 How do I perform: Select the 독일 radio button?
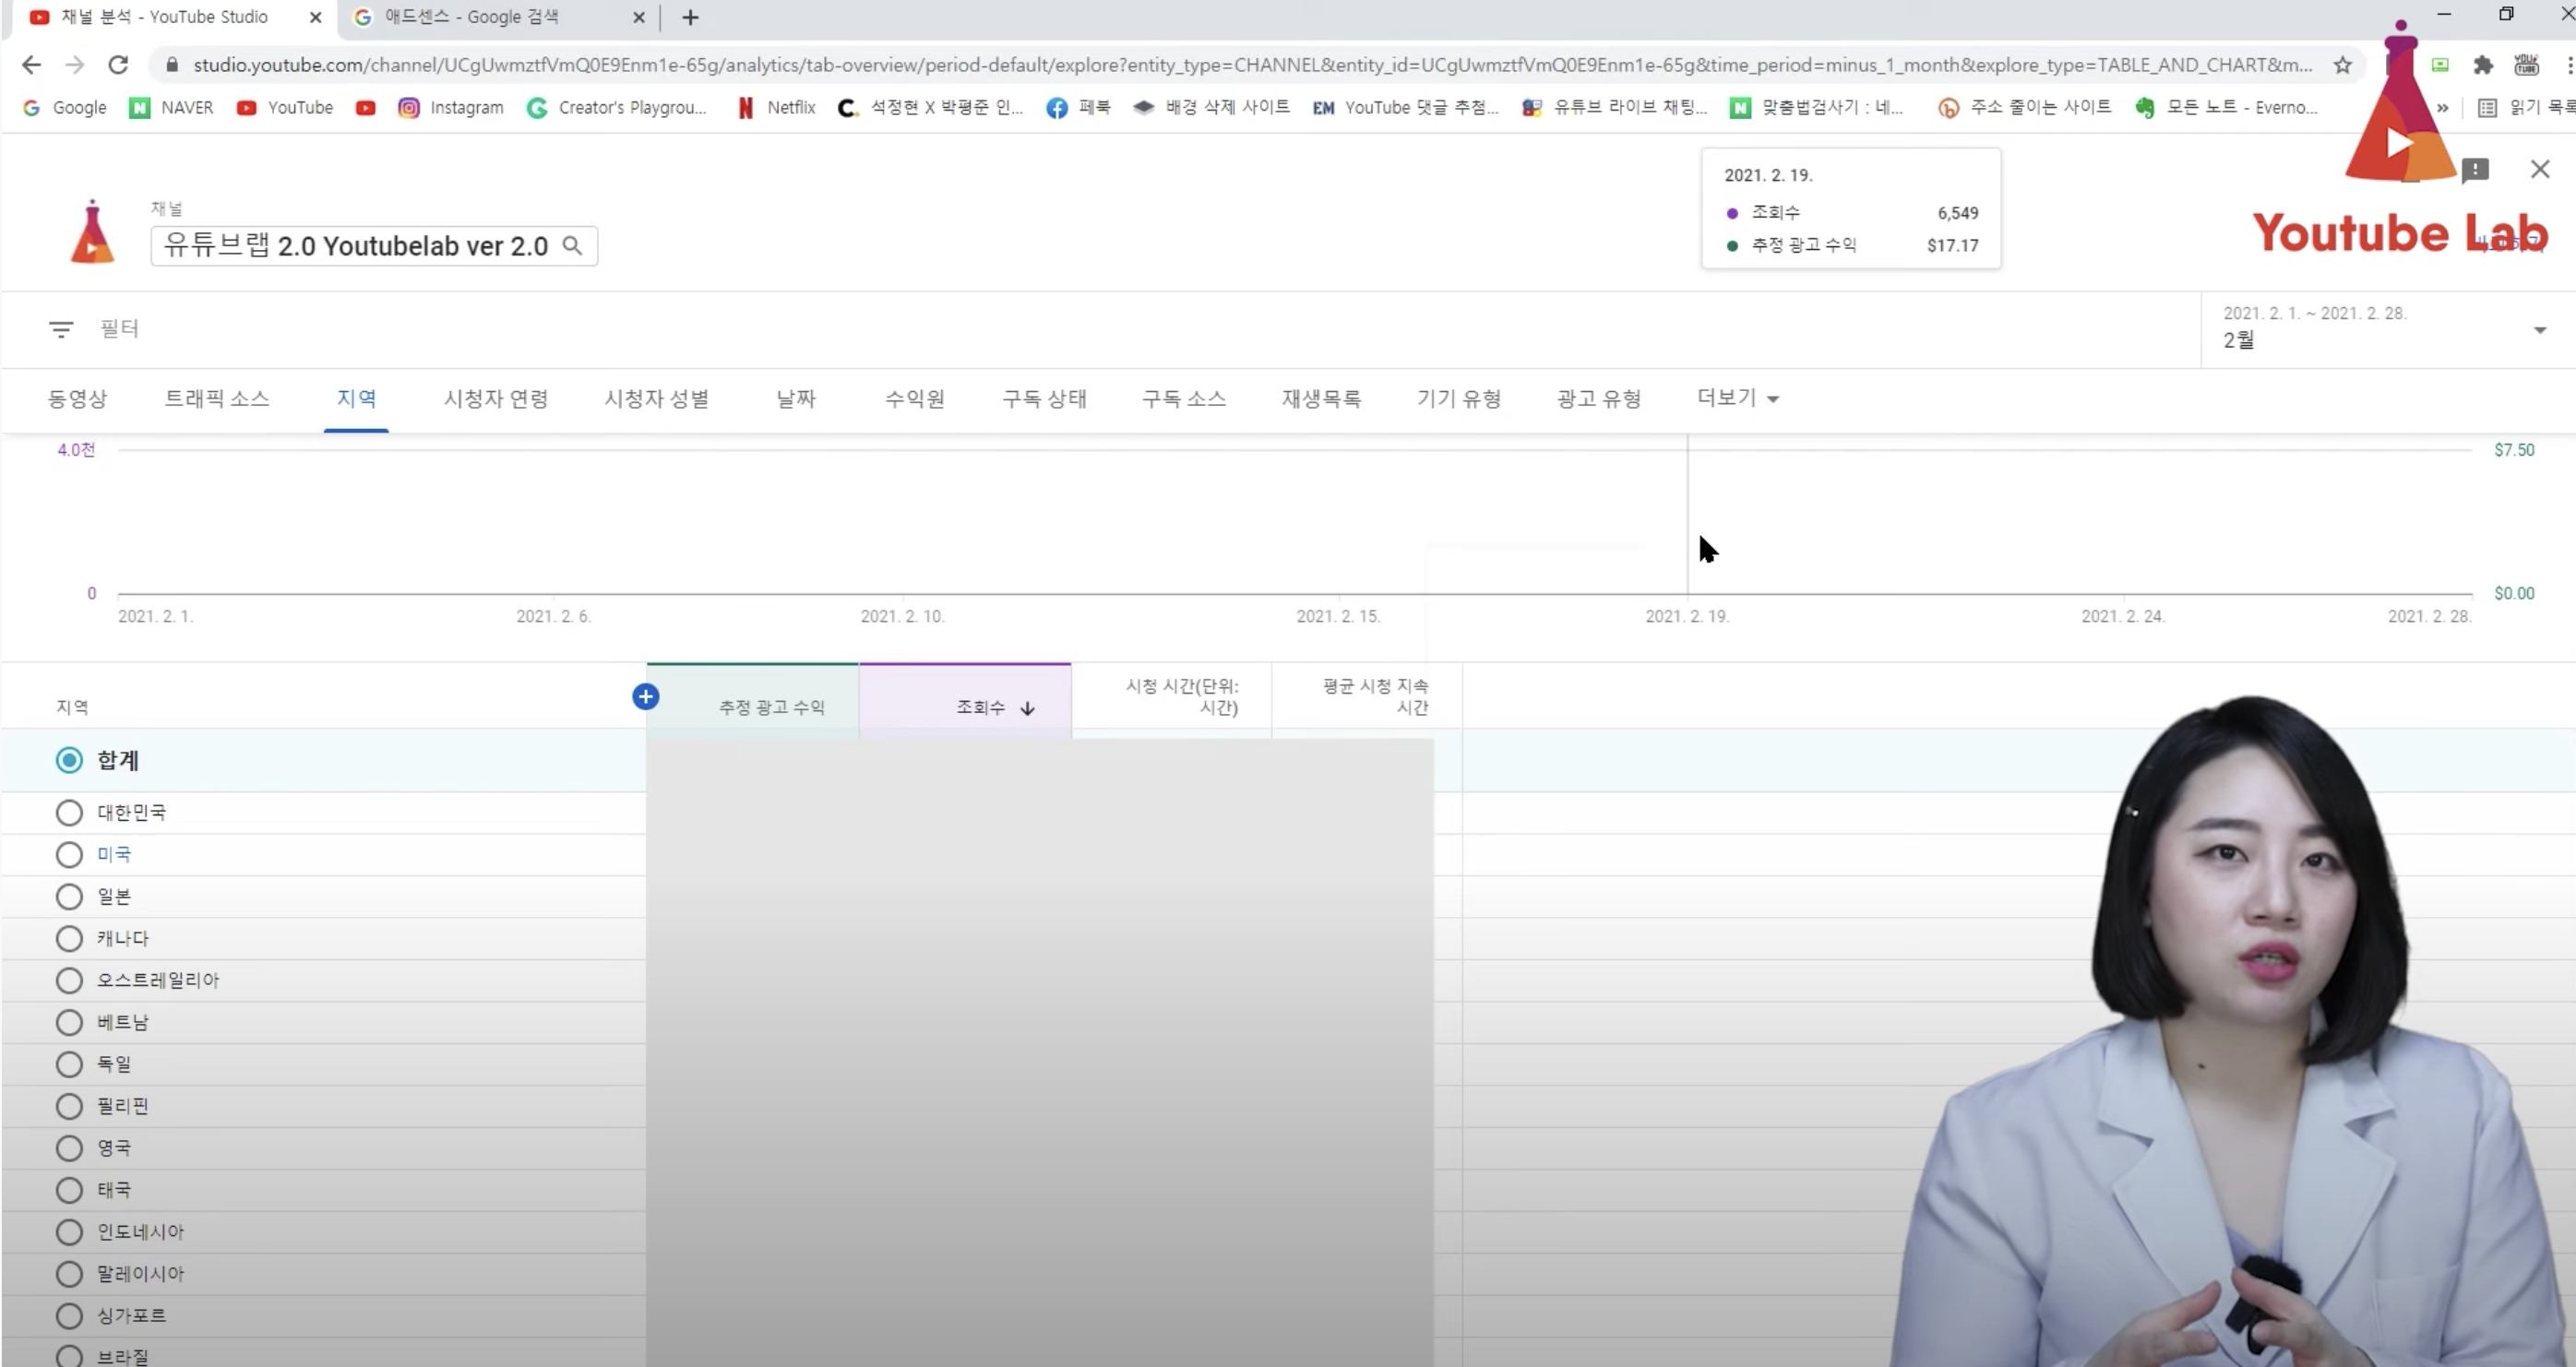point(69,1065)
